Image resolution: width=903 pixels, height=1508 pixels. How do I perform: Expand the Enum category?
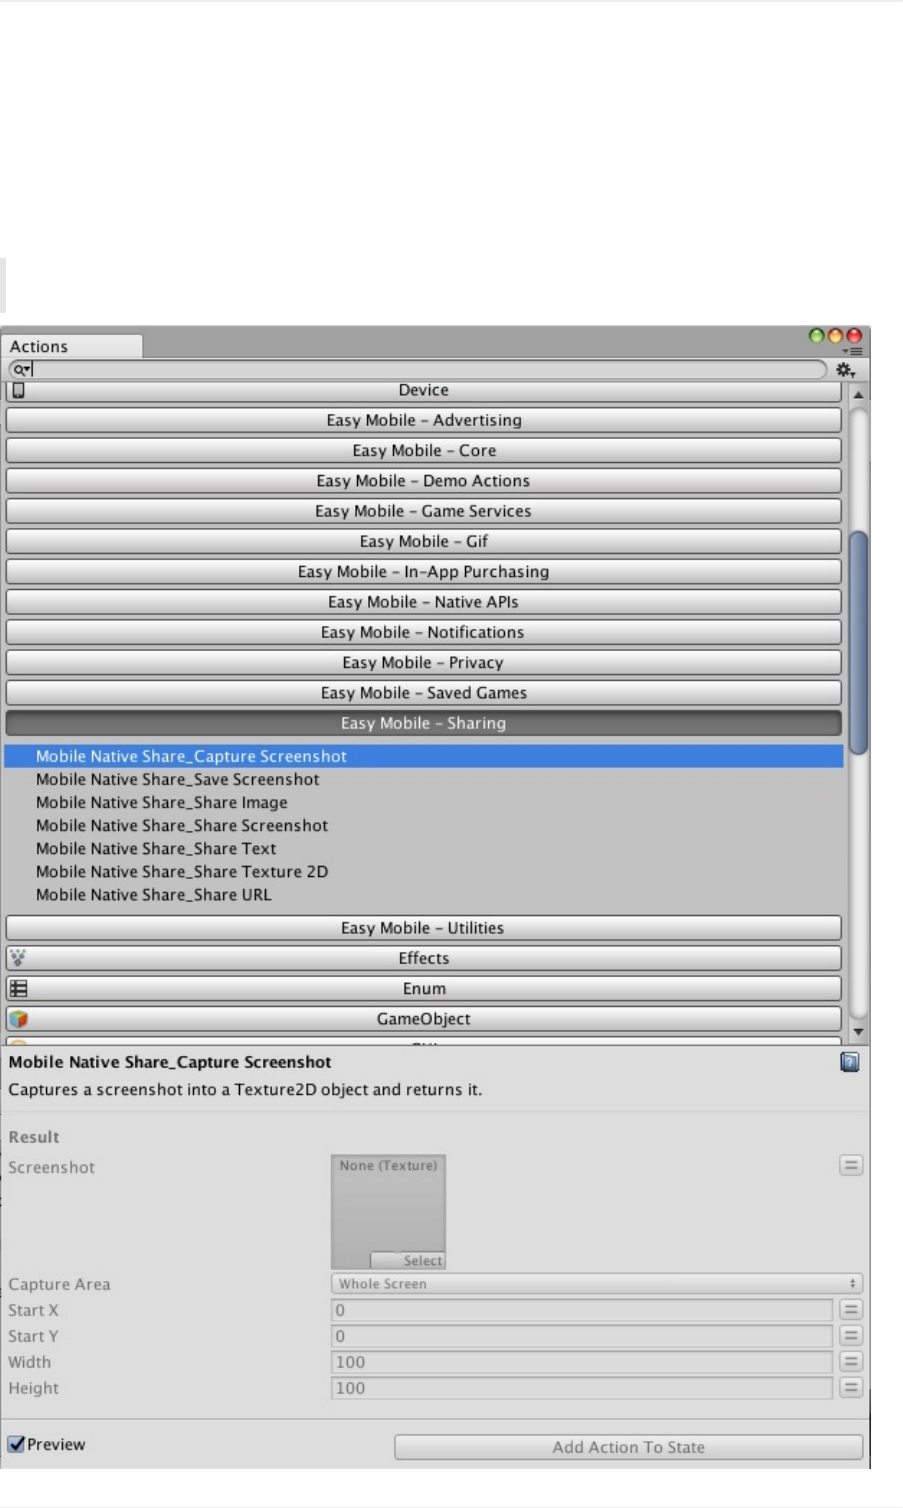[424, 988]
